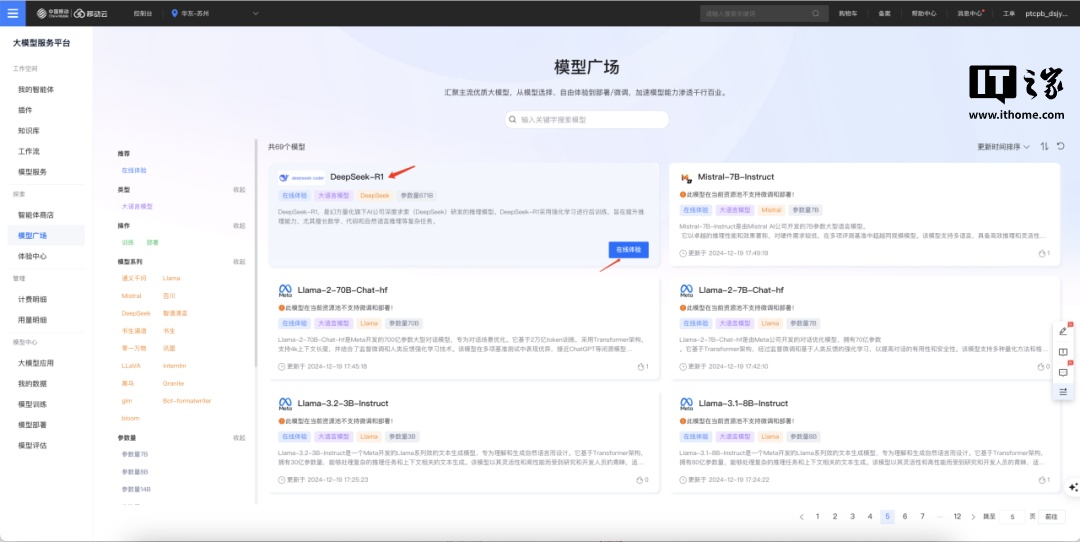Toggle the LLaVA series filter
Viewport: 1080px width, 542px height.
tap(129, 366)
